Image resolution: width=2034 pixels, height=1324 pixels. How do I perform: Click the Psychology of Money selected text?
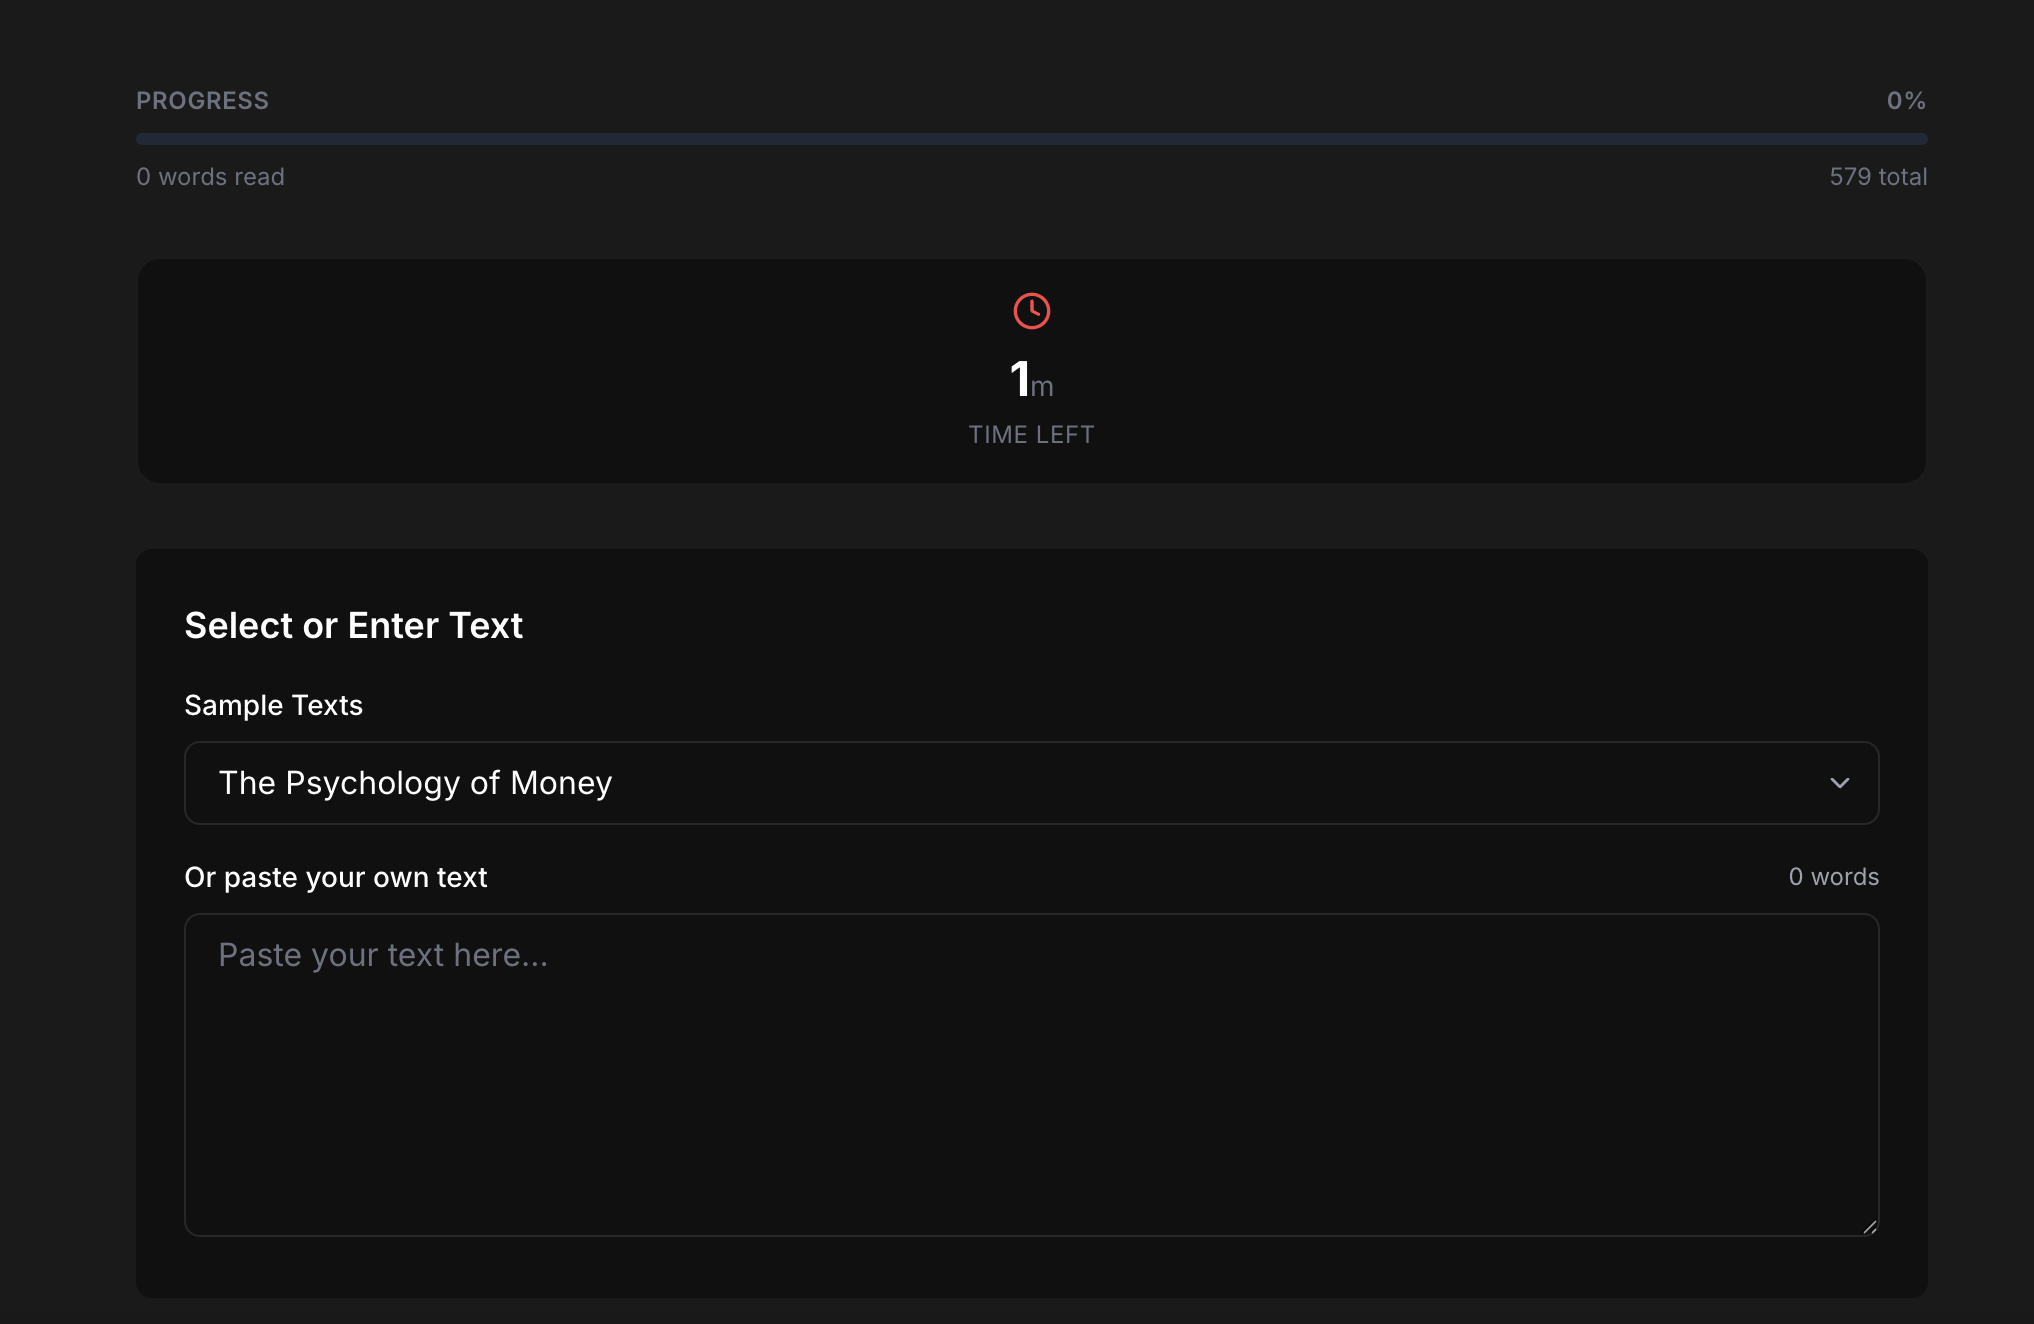coord(415,783)
